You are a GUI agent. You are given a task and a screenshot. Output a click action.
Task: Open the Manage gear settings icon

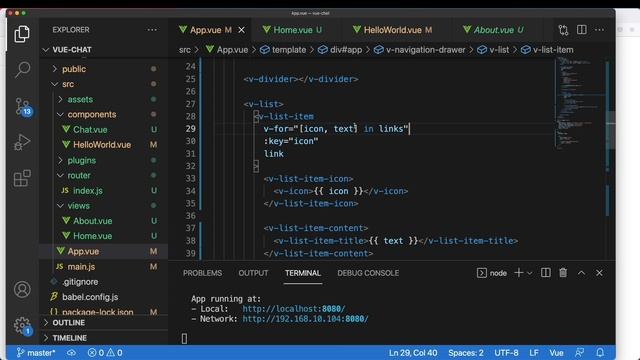[x=22, y=326]
